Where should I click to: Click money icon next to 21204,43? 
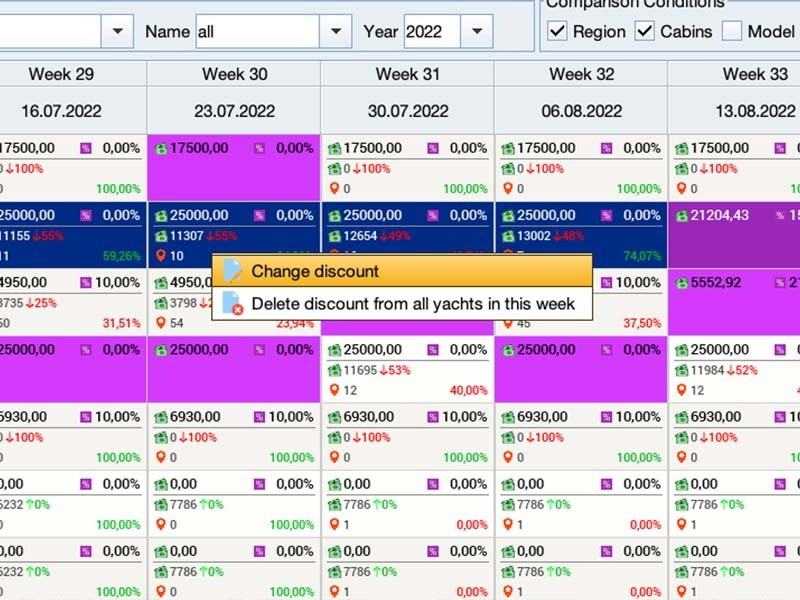pyautogui.click(x=681, y=216)
